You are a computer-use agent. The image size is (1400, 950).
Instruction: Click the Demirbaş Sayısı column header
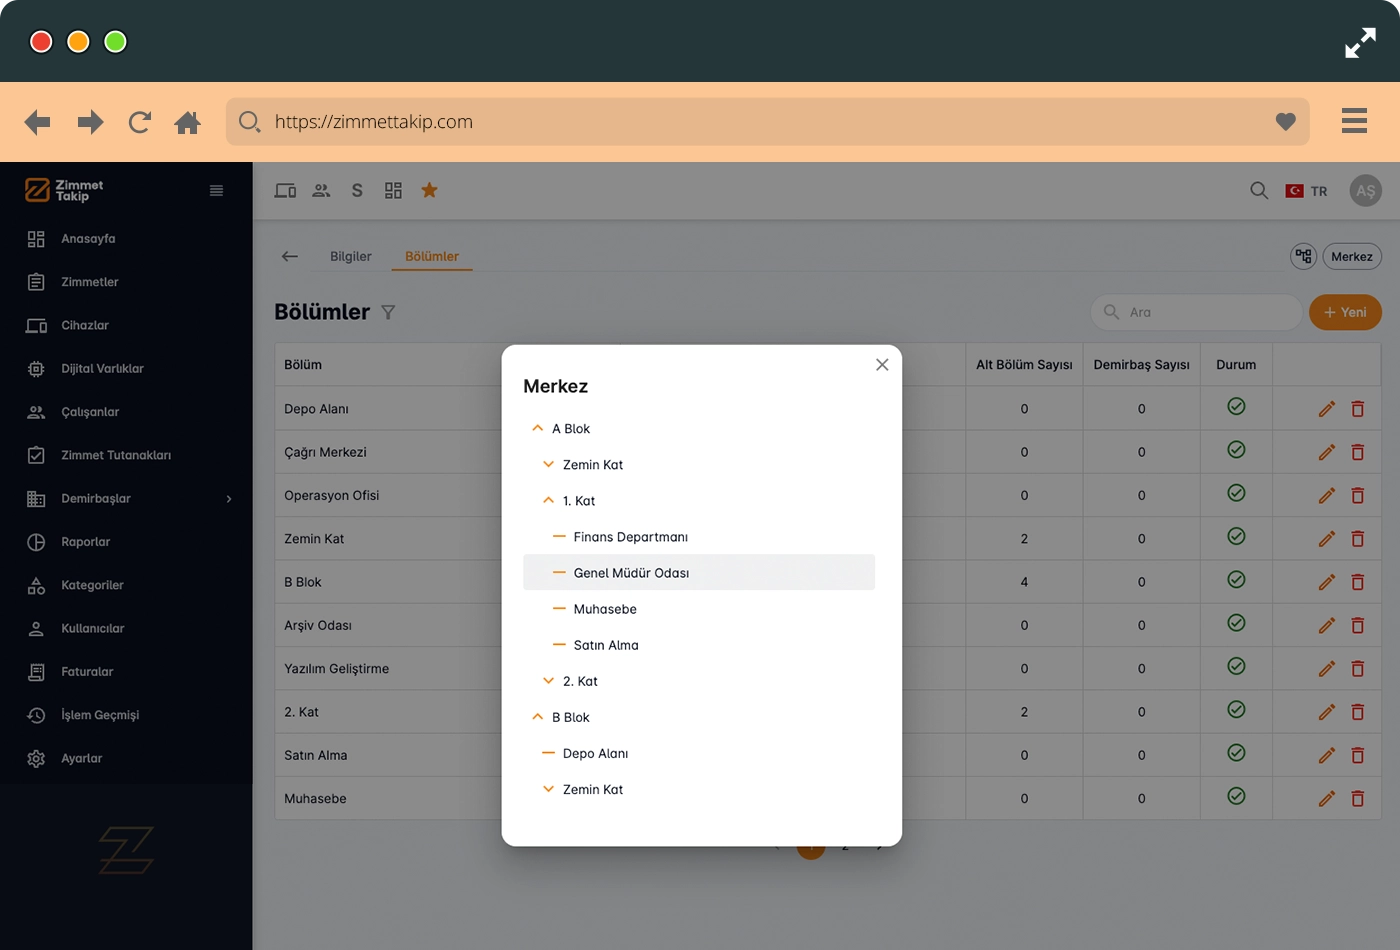pos(1141,365)
